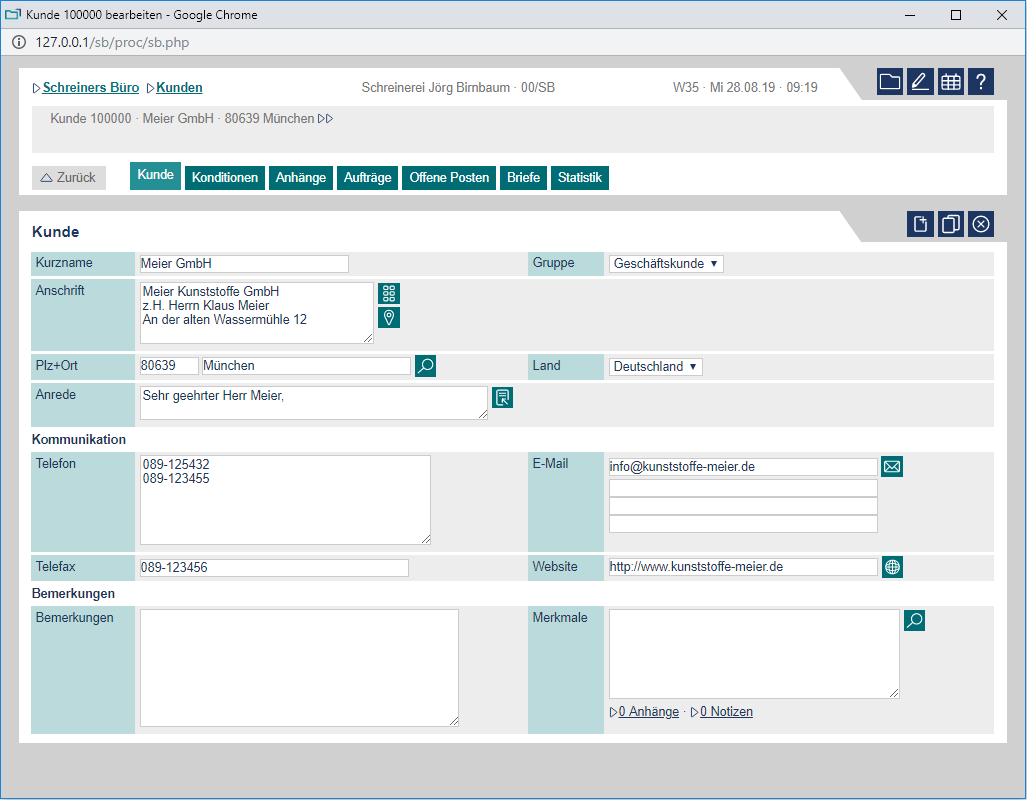Expand the Gruppe dropdown showing Geschäftskunde
The height and width of the screenshot is (800, 1027).
click(x=666, y=264)
